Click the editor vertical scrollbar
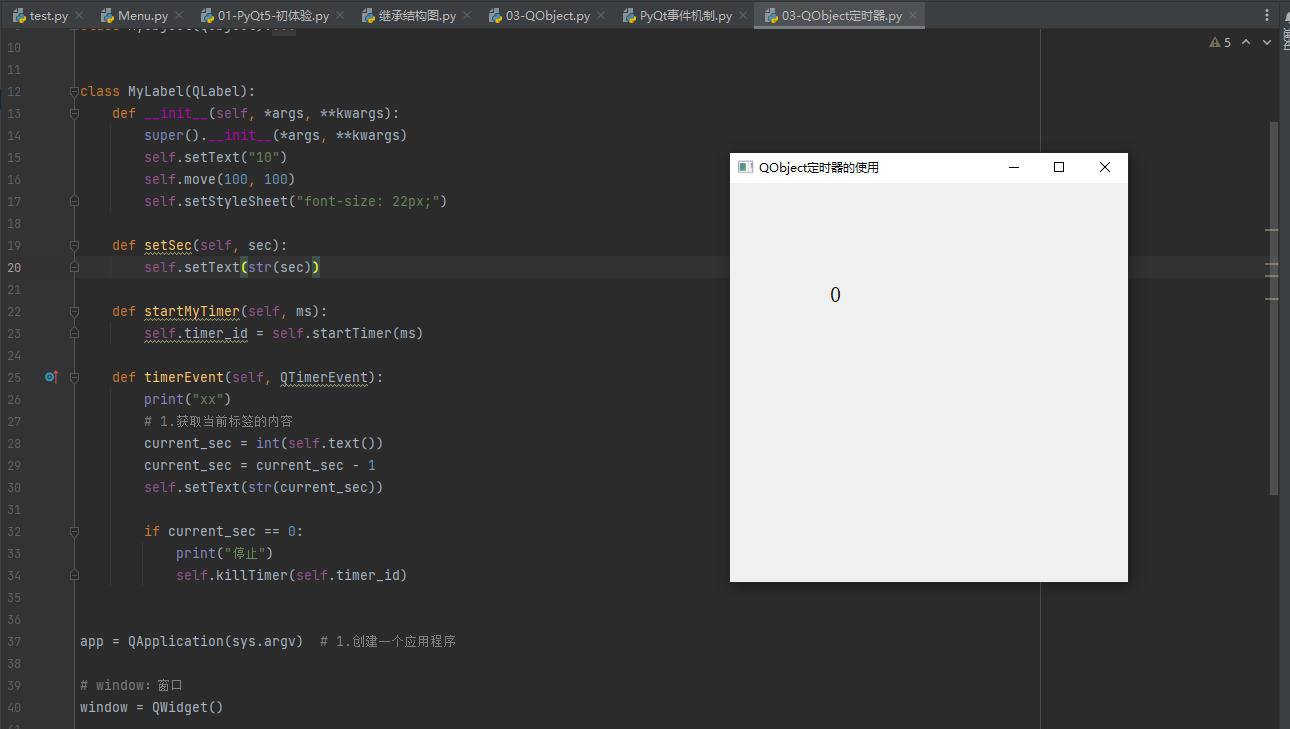This screenshot has height=729, width=1290. pyautogui.click(x=1273, y=308)
